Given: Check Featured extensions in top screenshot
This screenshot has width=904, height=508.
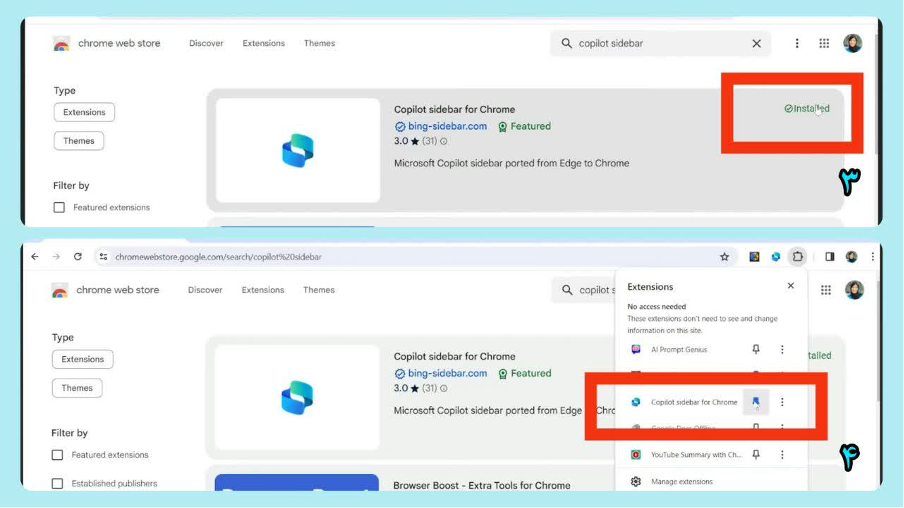Looking at the screenshot, I should (59, 208).
